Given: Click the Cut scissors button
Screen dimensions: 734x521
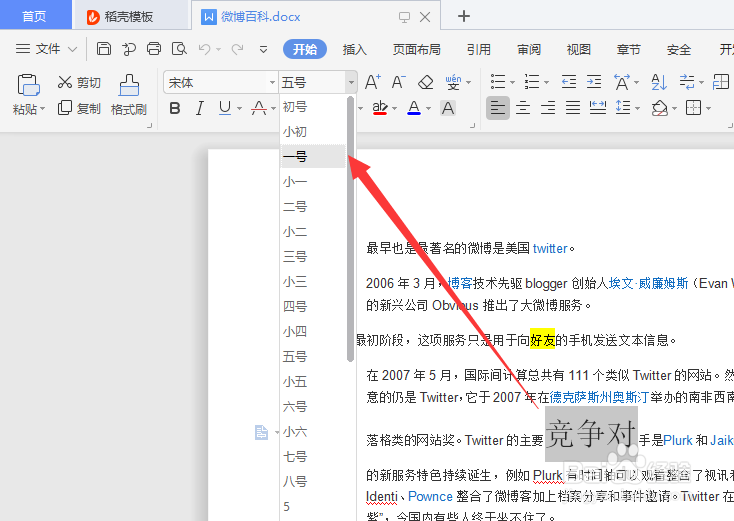Looking at the screenshot, I should click(x=79, y=82).
